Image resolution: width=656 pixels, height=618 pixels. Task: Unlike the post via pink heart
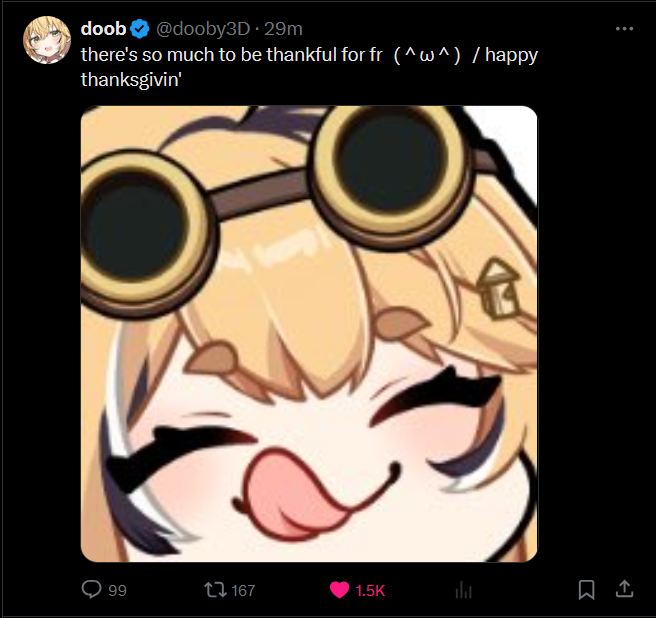[339, 590]
